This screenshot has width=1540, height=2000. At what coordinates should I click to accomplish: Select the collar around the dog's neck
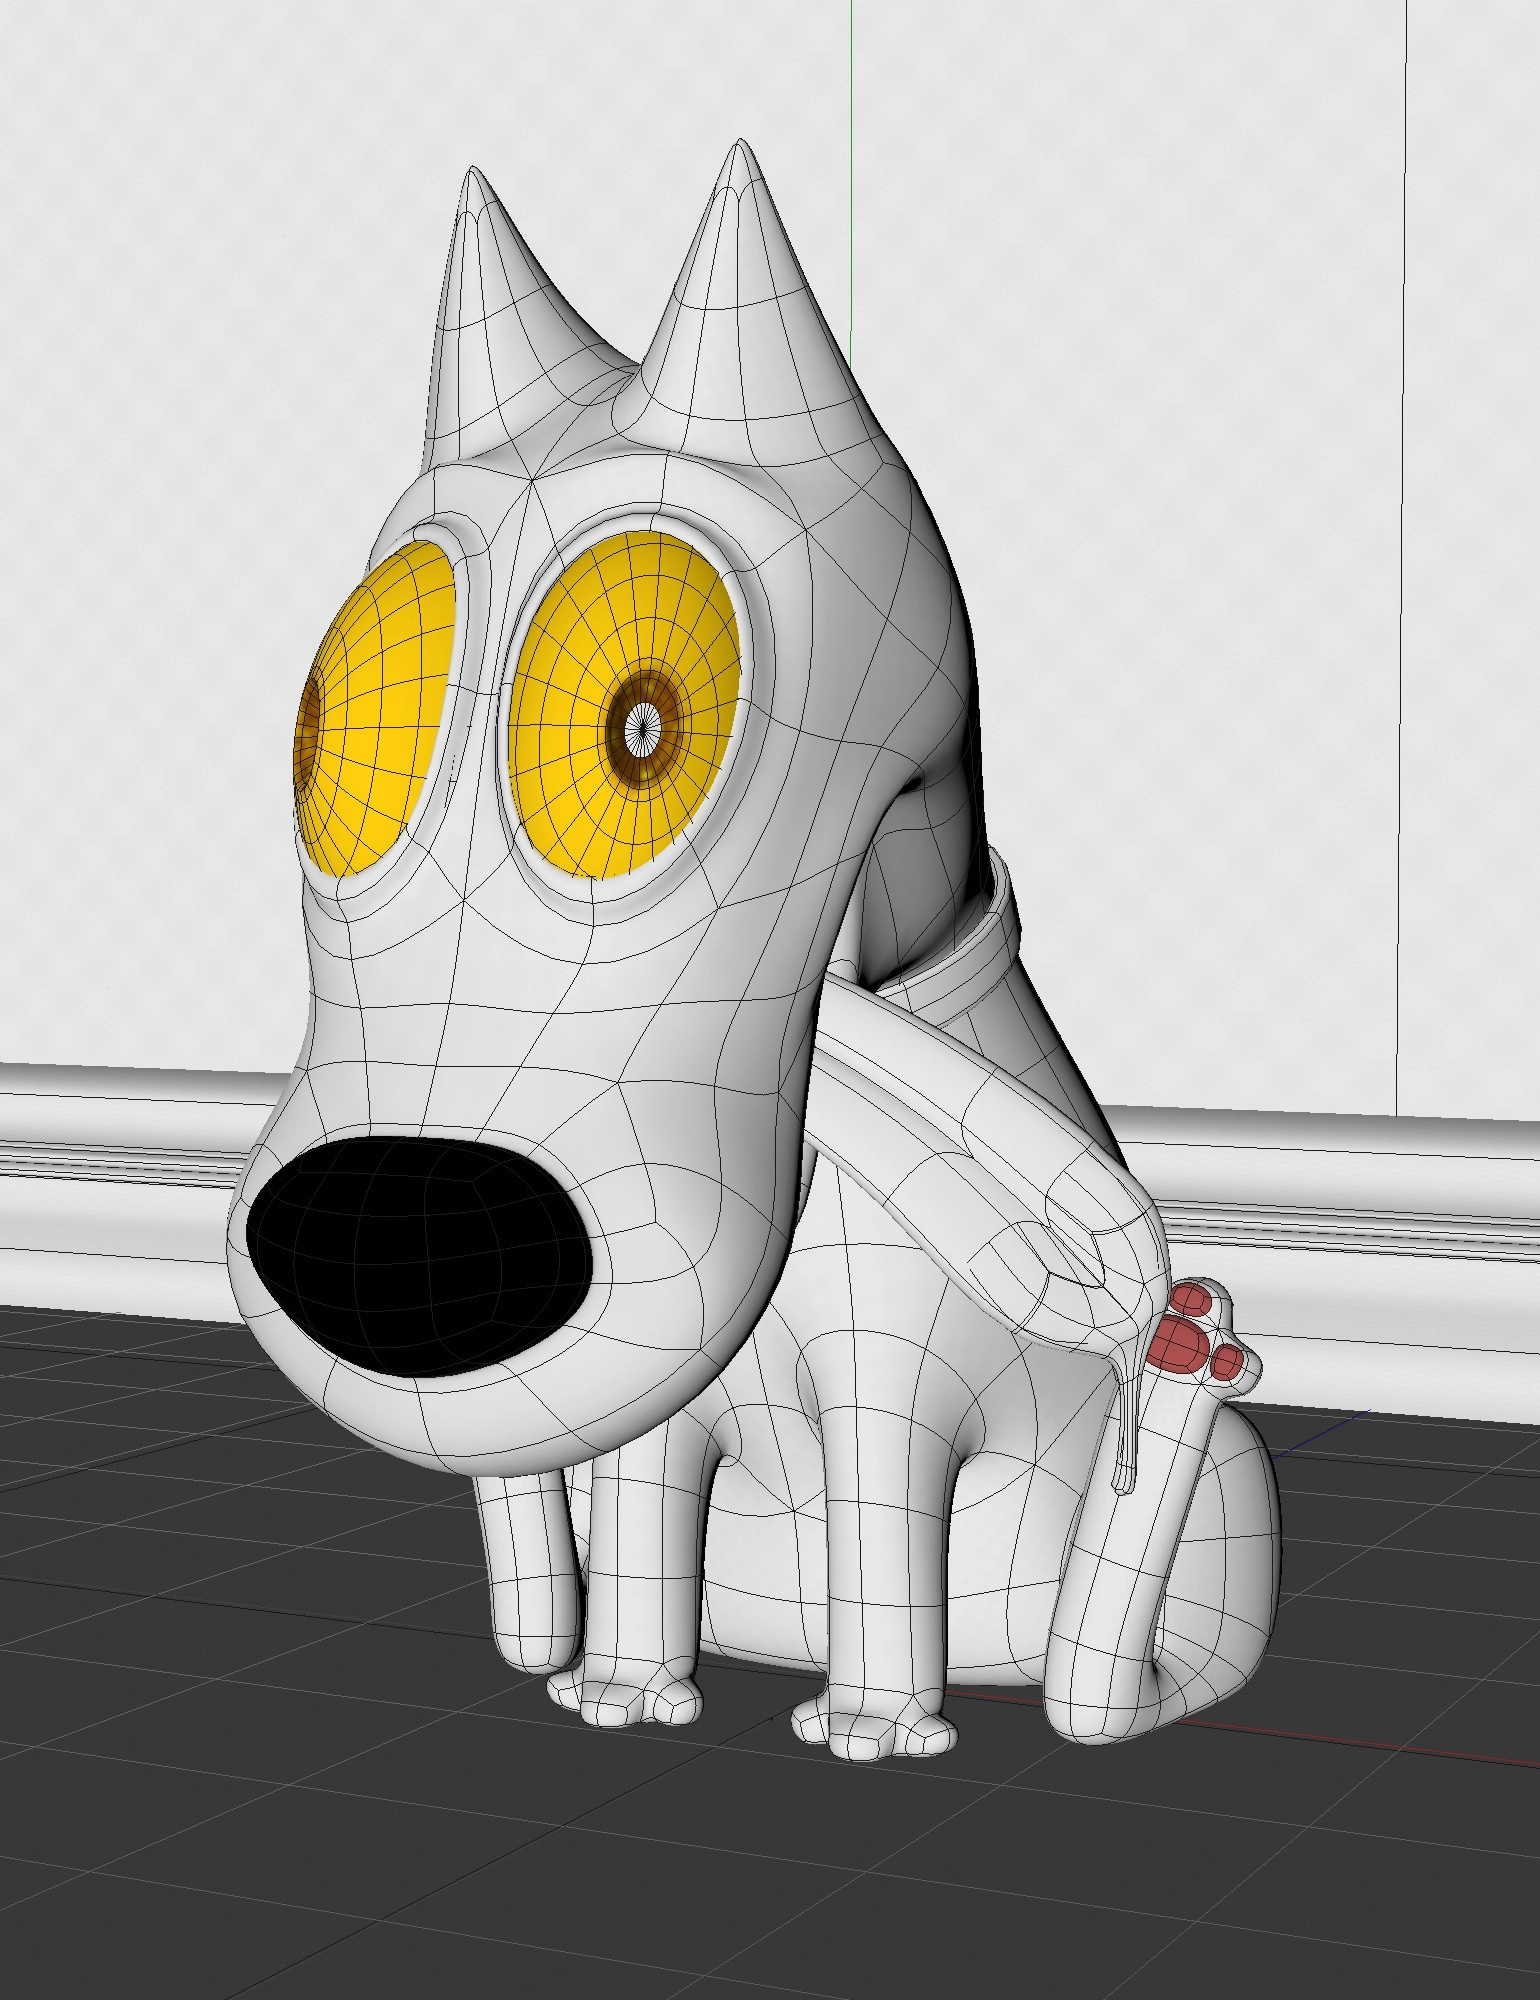point(985,940)
